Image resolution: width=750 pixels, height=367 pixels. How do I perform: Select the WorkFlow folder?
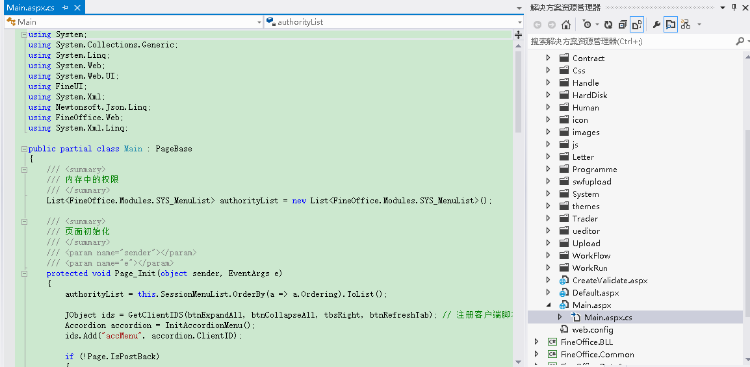[591, 256]
